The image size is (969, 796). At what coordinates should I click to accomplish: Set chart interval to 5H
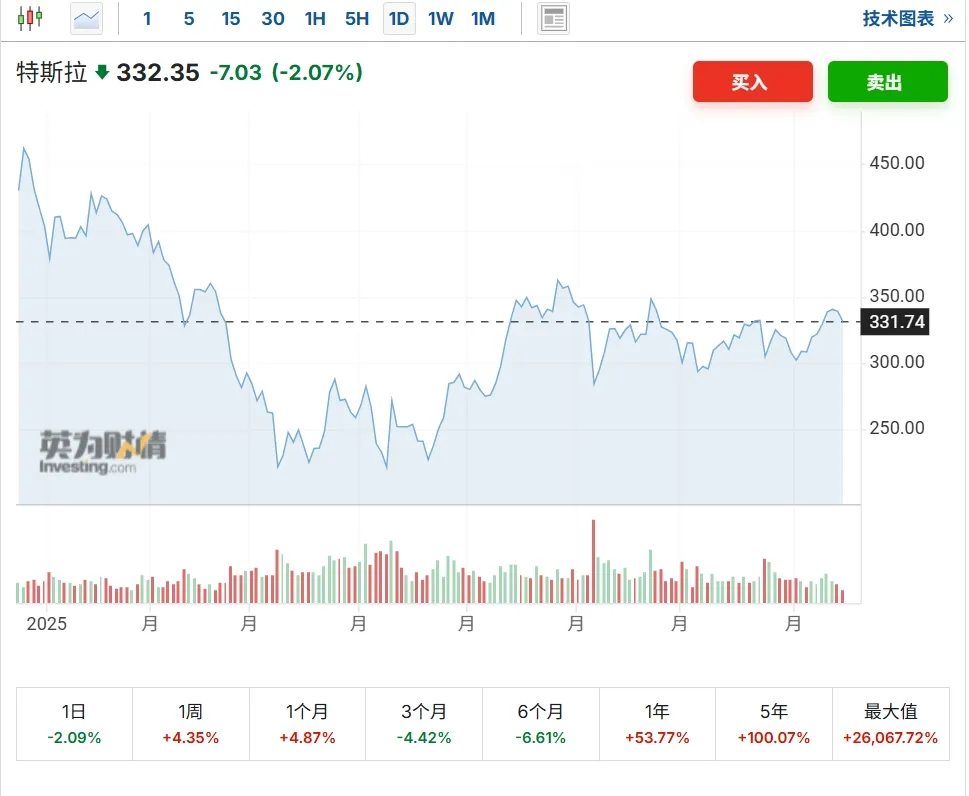coord(357,18)
